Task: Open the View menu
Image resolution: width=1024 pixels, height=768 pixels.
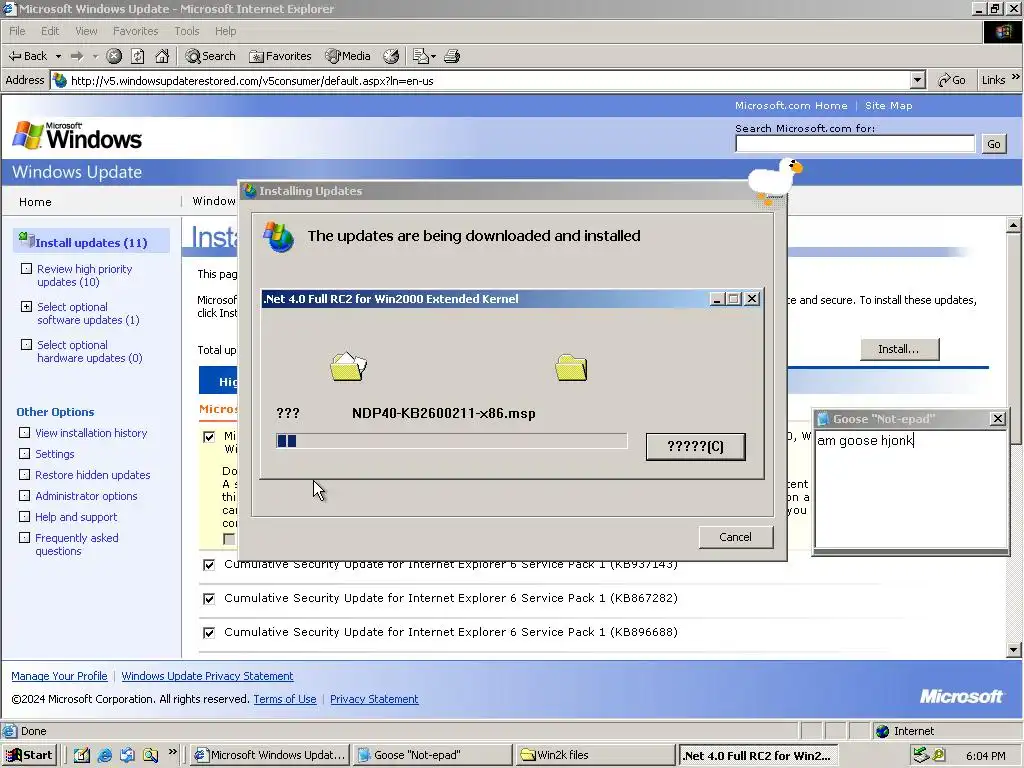Action: click(x=86, y=31)
